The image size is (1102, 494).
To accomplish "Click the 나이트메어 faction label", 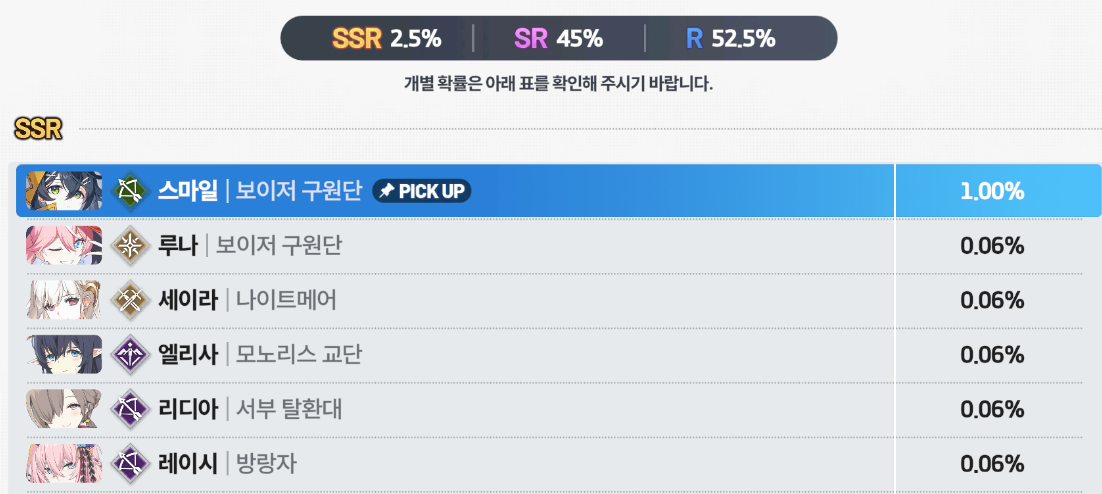I will (286, 299).
